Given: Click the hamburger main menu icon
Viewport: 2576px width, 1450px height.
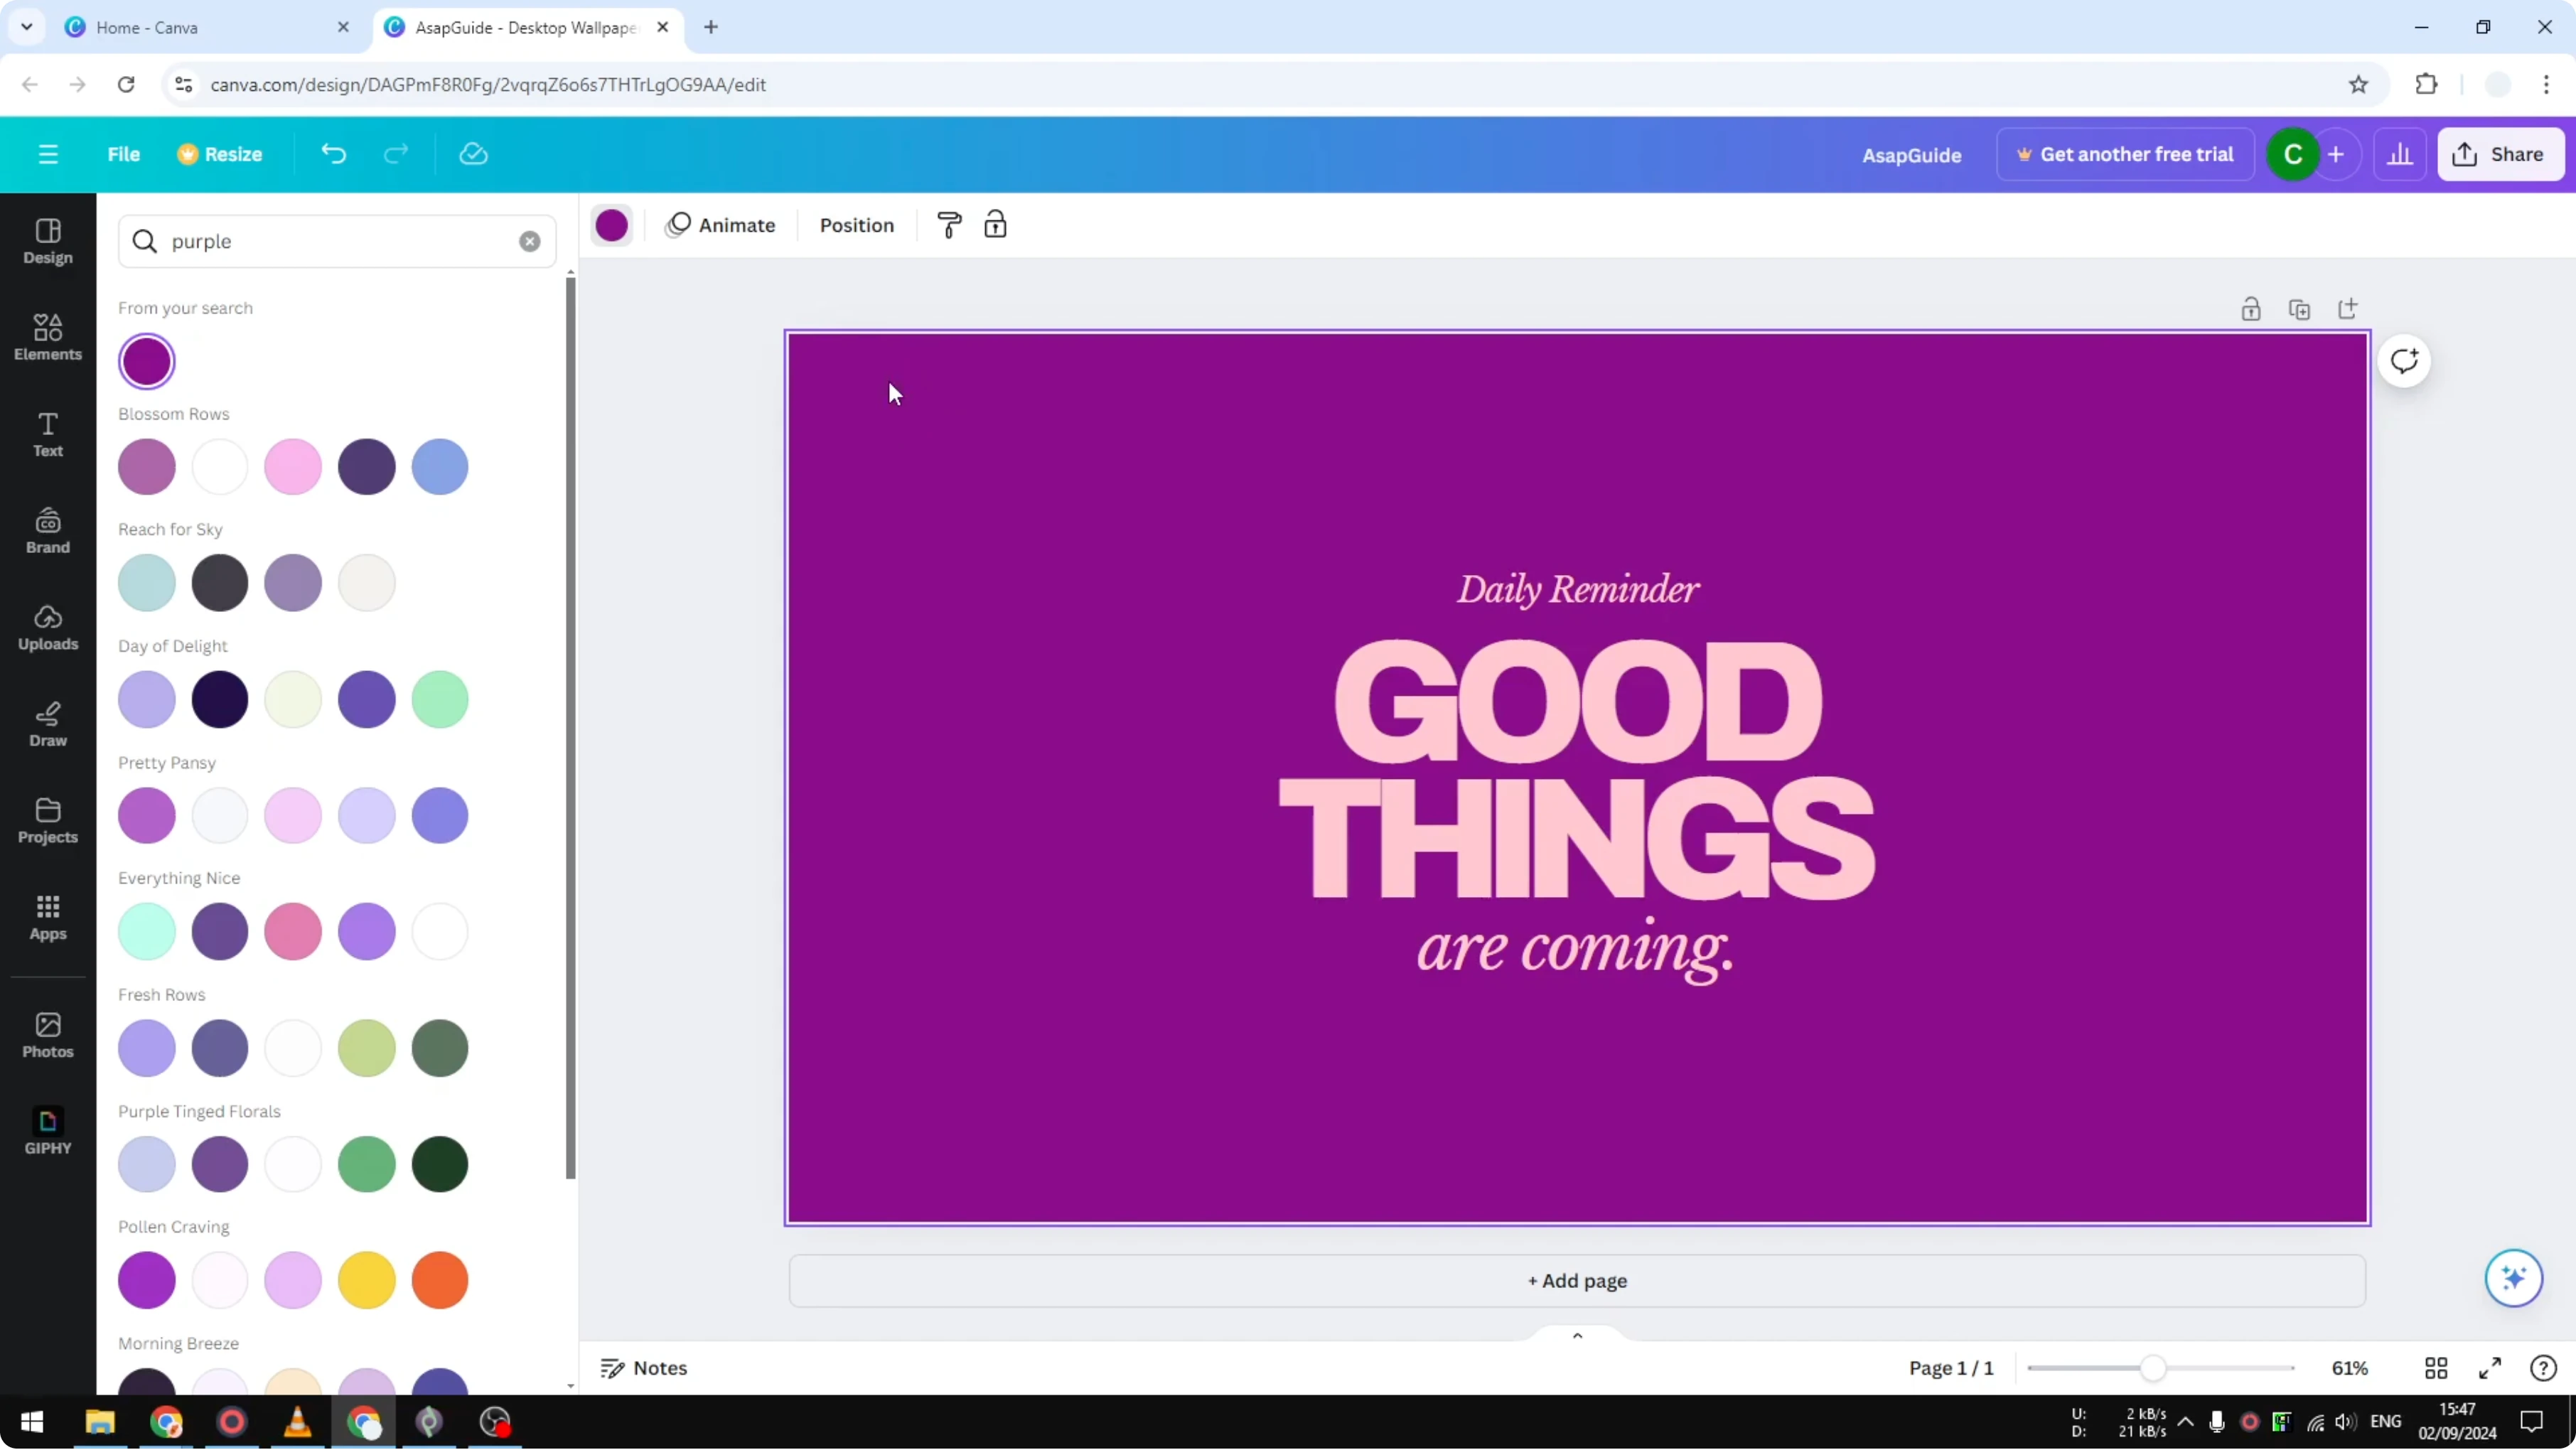Looking at the screenshot, I should 48,154.
